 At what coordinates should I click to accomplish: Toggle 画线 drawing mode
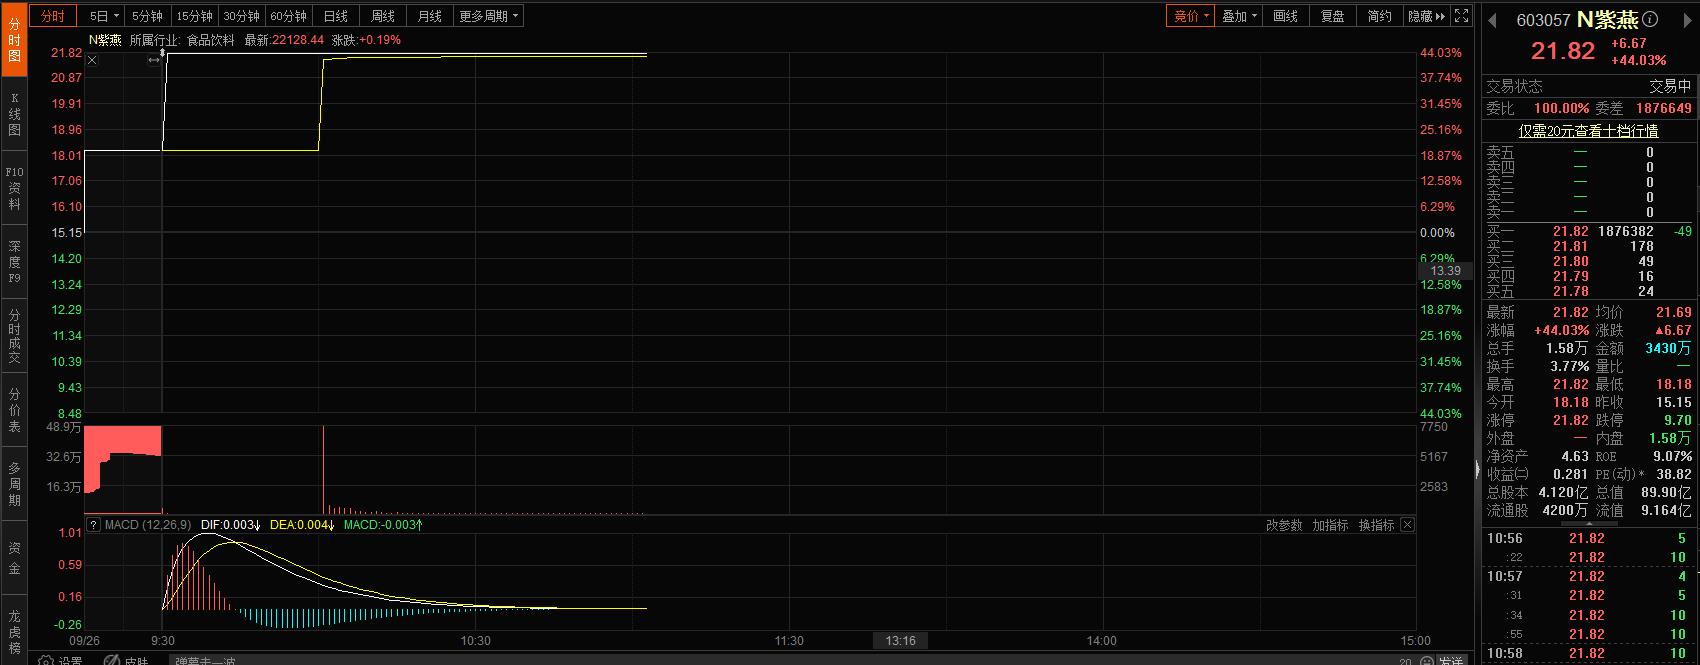point(1285,16)
